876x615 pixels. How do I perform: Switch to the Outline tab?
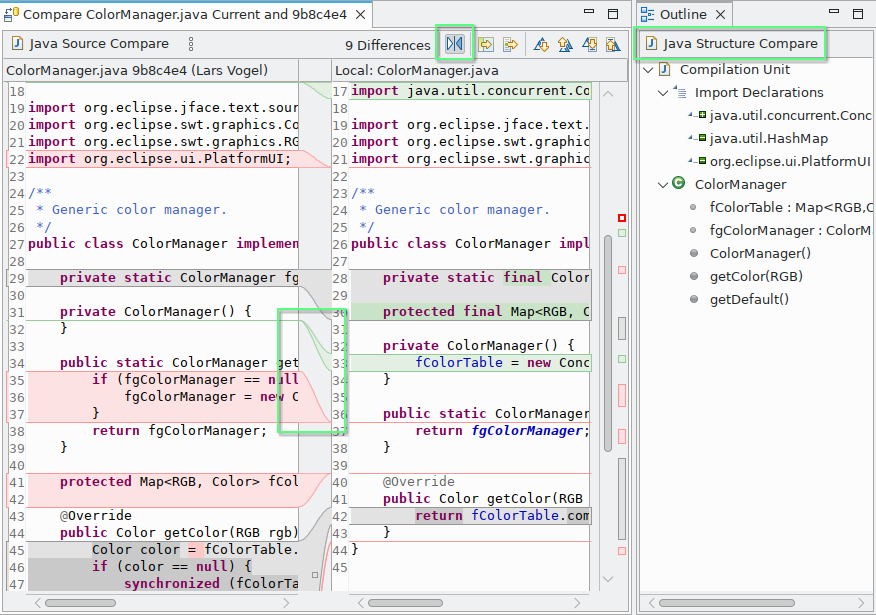(683, 15)
